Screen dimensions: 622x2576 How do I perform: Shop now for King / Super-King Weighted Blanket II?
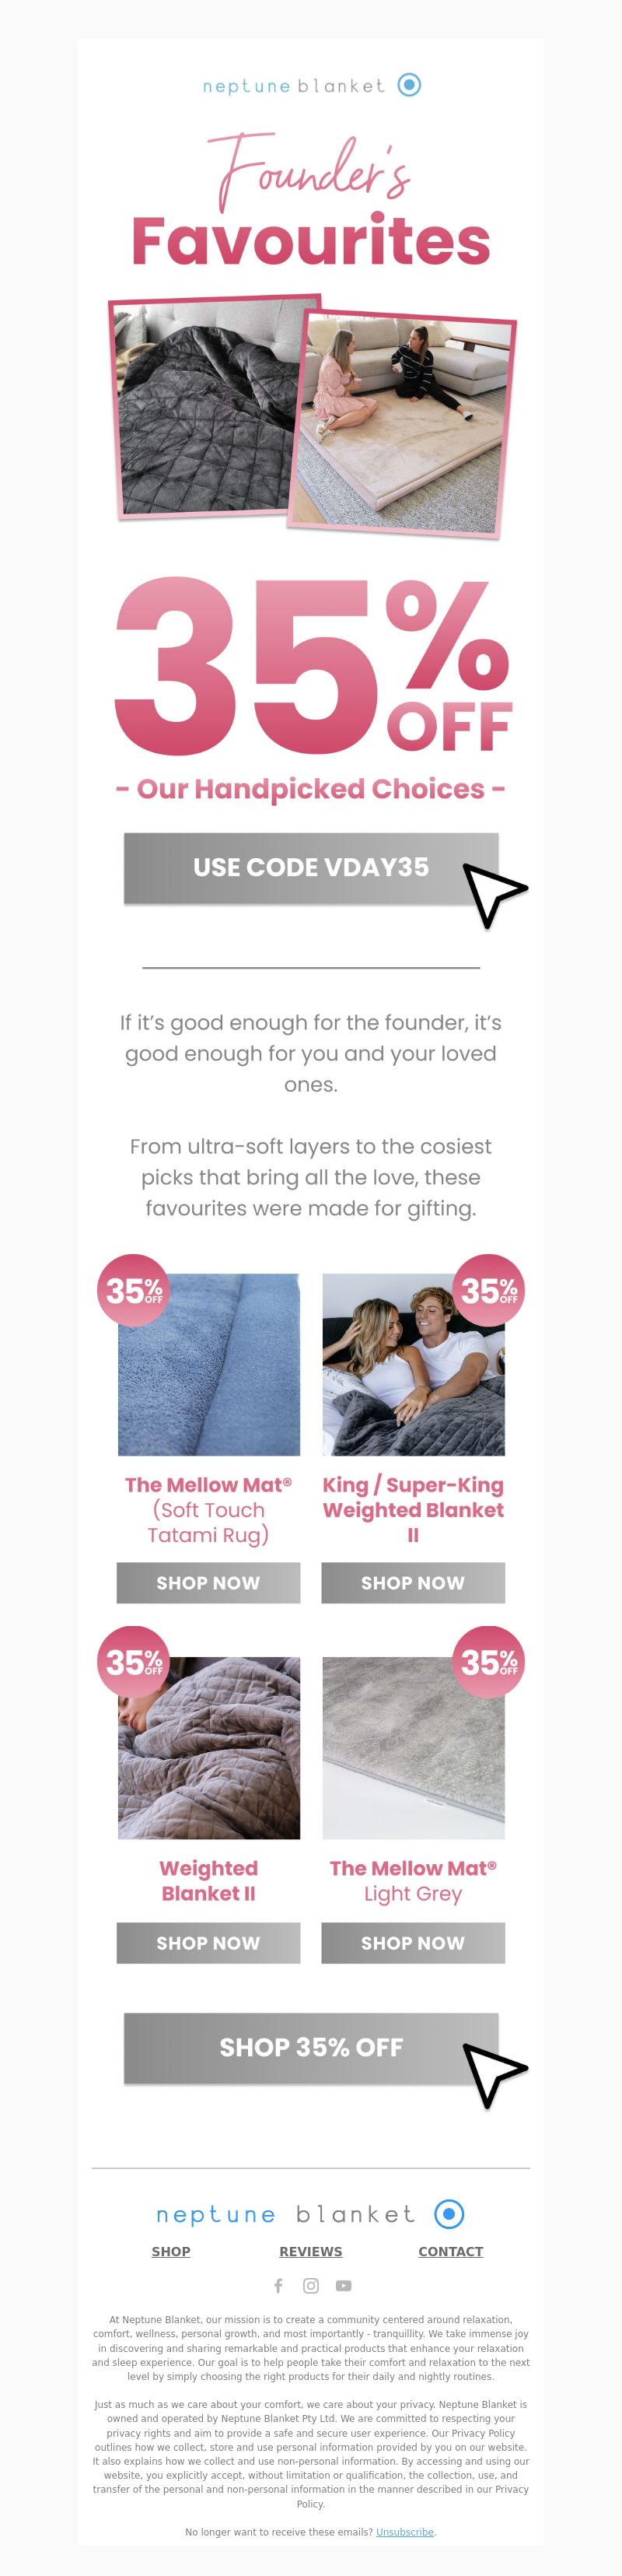[x=413, y=1582]
